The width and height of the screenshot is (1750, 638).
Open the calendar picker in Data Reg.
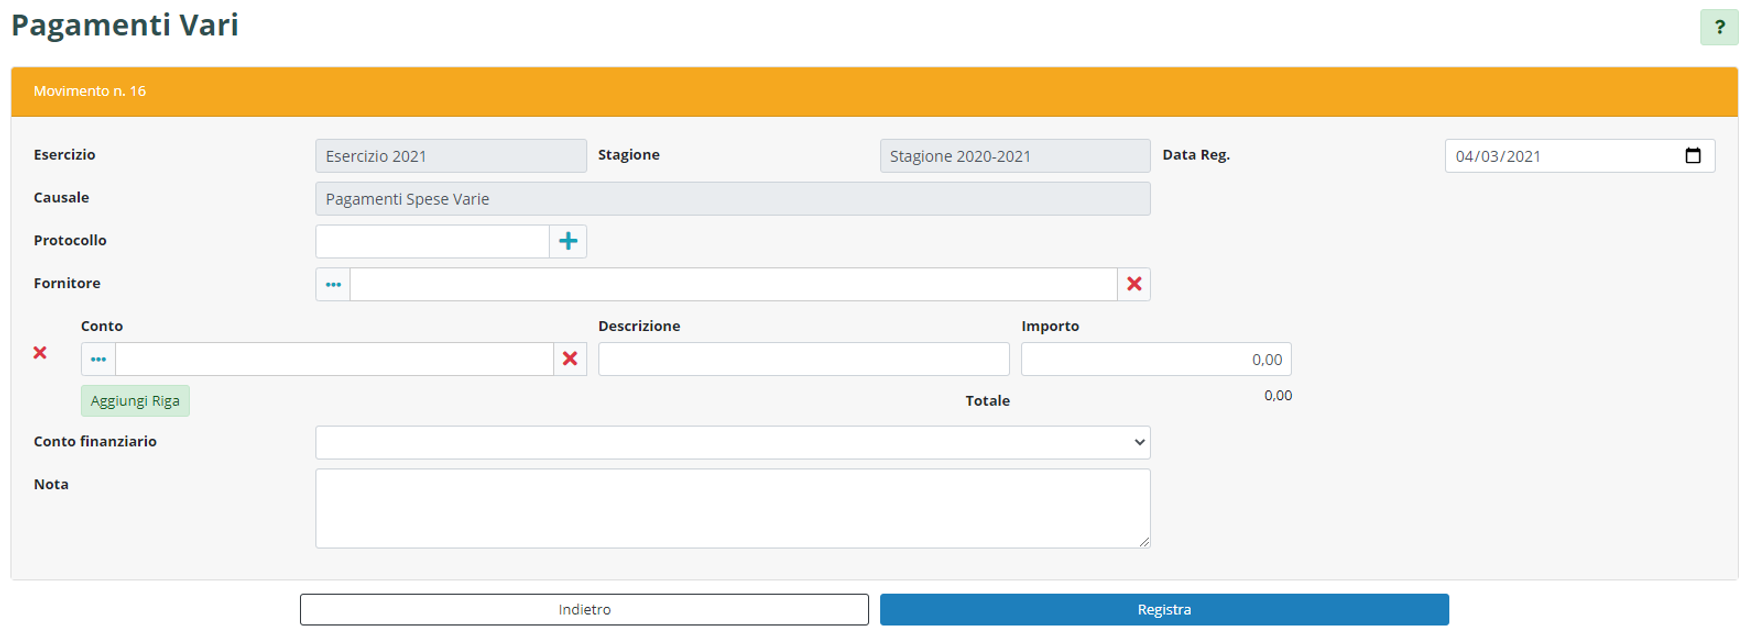(x=1692, y=156)
